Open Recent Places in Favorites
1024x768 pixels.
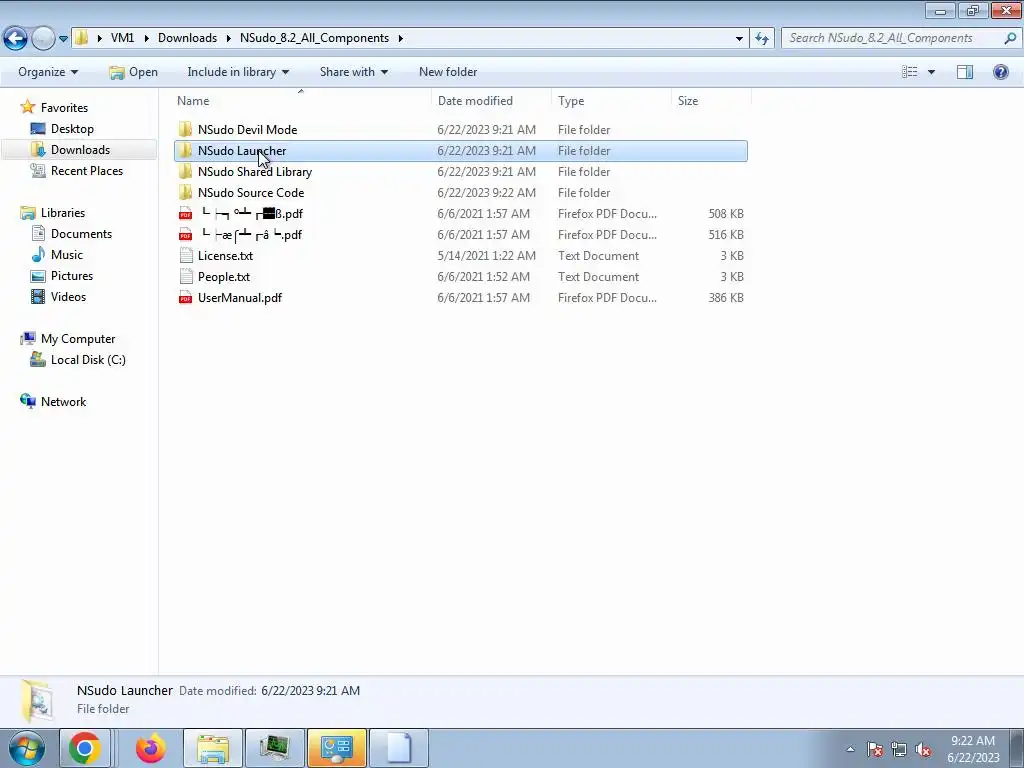[x=86, y=170]
